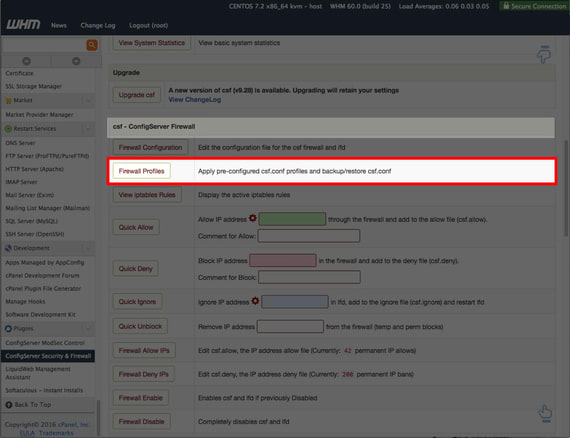This screenshot has width=570, height=438.
Task: Open Manage Hooks in sidebar
Action: click(x=25, y=301)
